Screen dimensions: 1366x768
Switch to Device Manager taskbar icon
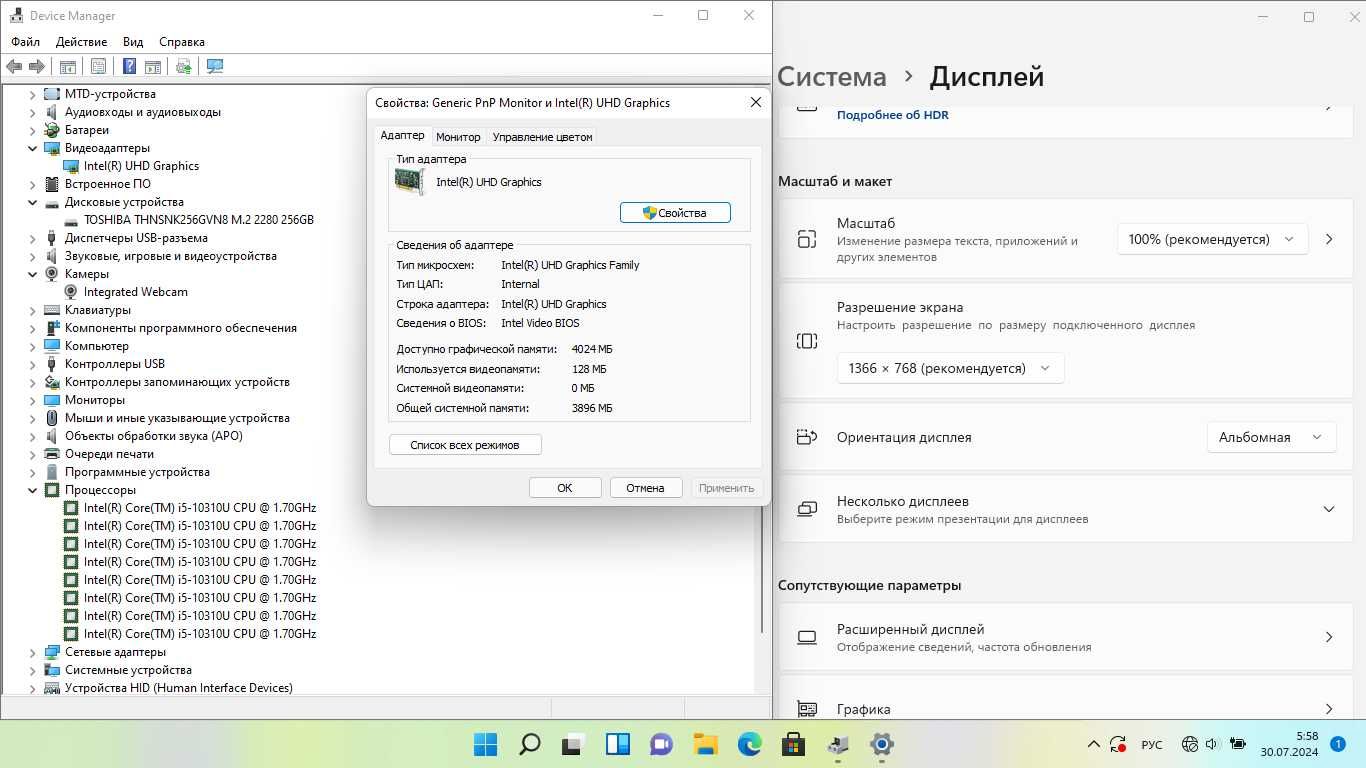click(837, 744)
